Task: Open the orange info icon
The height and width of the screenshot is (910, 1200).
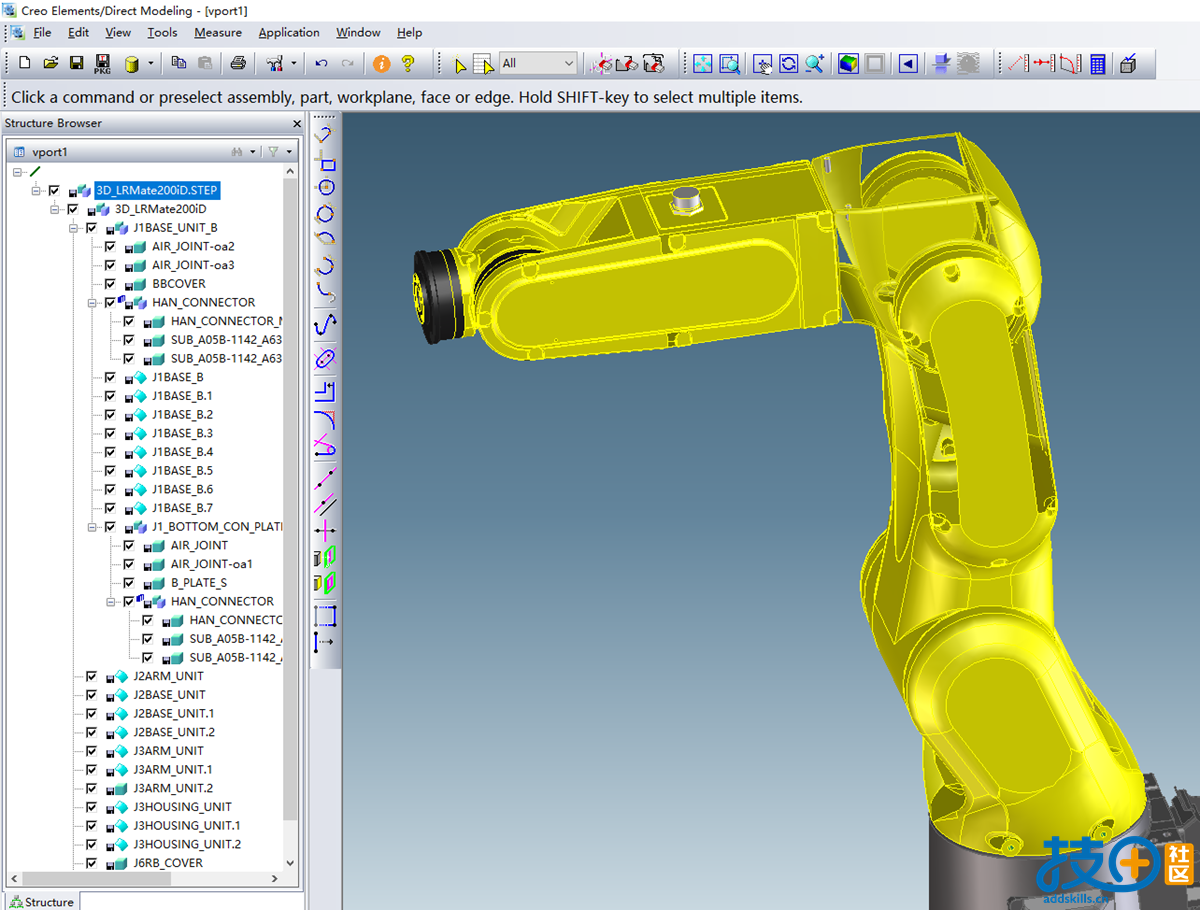Action: coord(381,63)
